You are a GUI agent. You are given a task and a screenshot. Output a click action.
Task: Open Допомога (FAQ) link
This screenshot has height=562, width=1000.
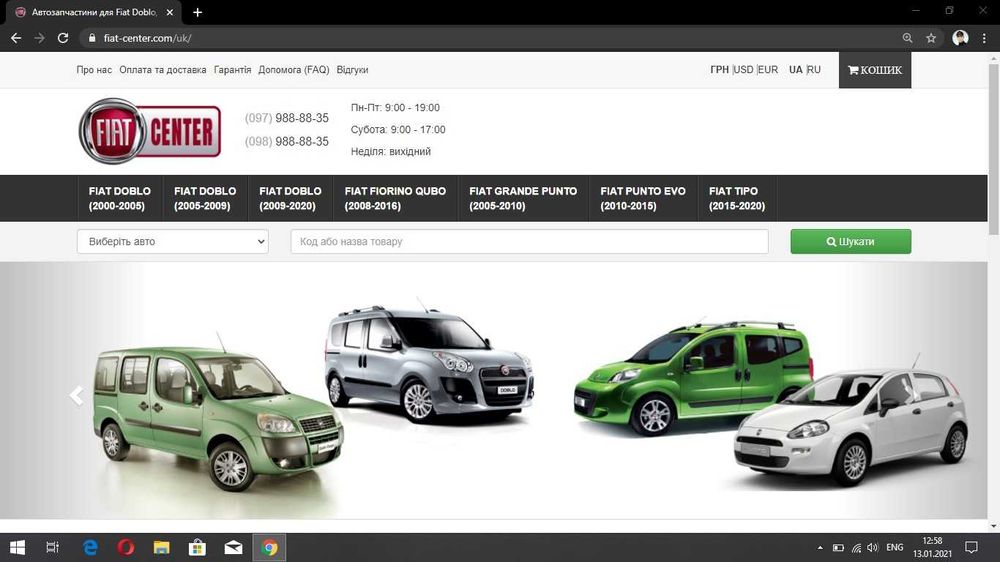tap(293, 70)
